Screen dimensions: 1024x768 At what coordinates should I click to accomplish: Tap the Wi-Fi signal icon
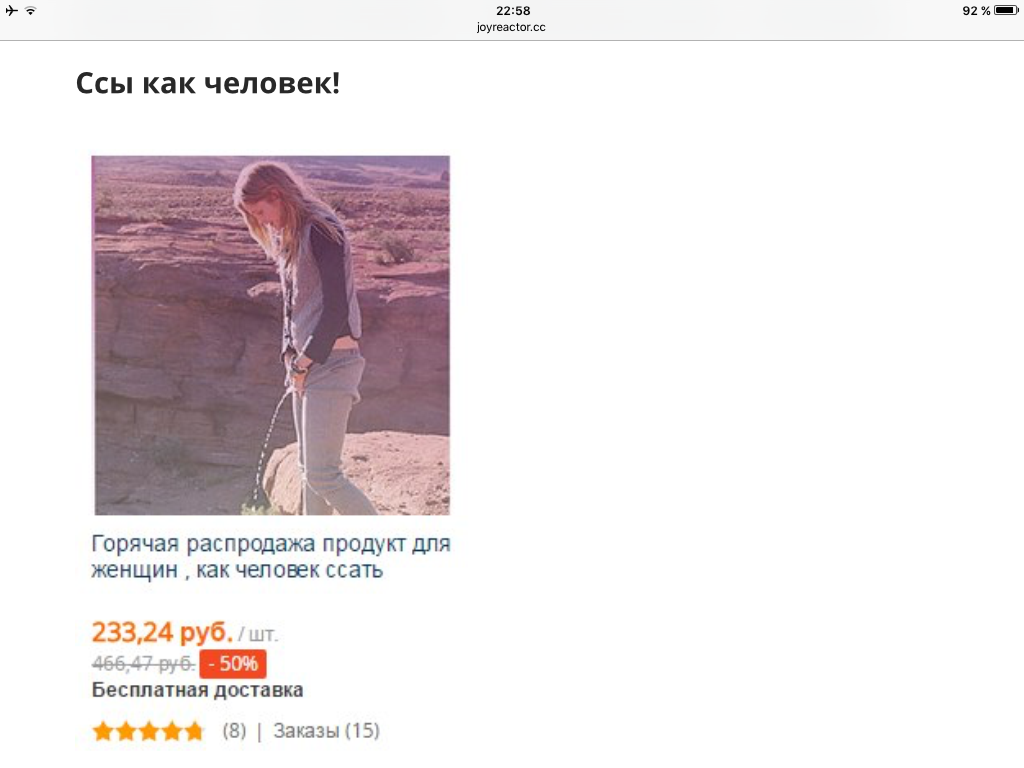[x=31, y=10]
